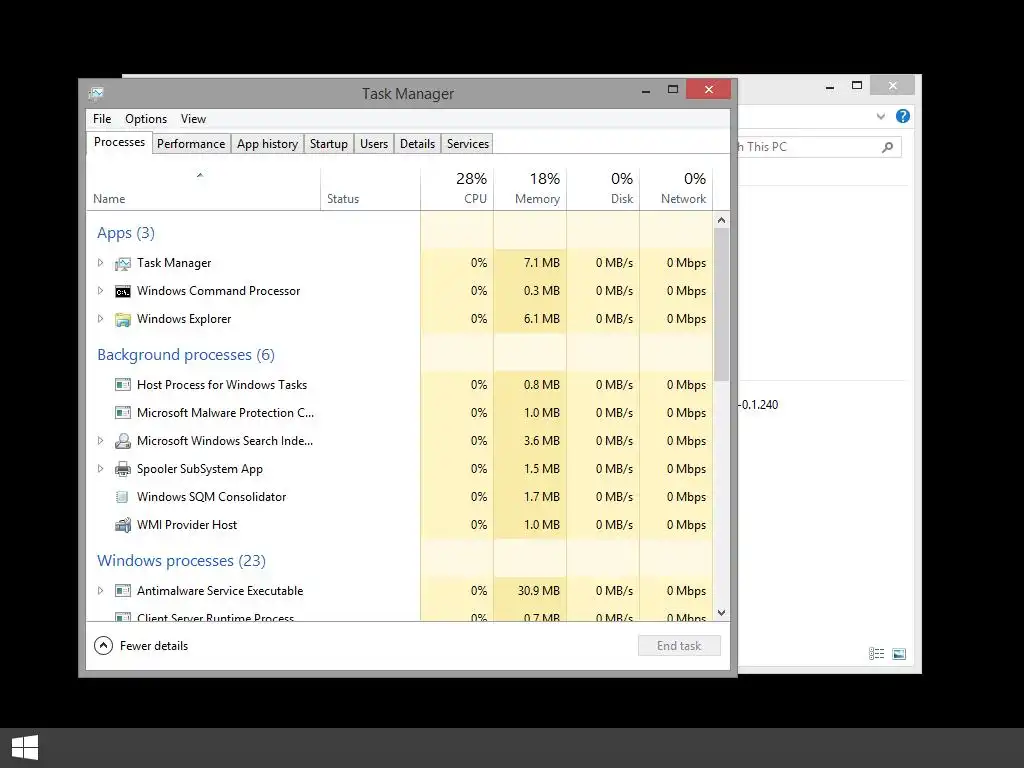Viewport: 1024px width, 768px height.
Task: Open the File menu
Action: point(102,119)
